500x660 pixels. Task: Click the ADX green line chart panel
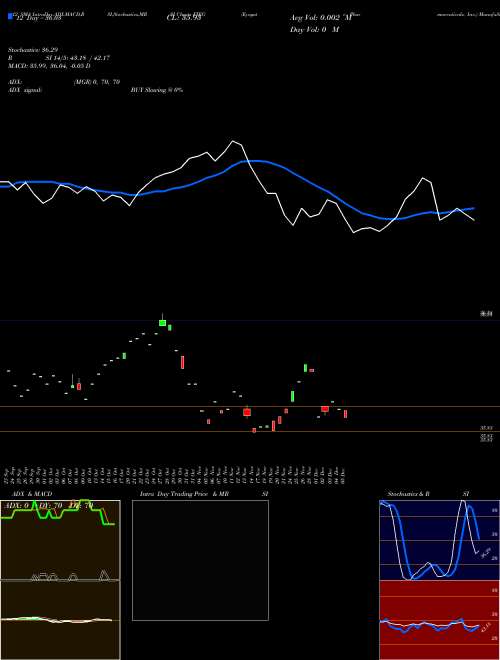60,540
